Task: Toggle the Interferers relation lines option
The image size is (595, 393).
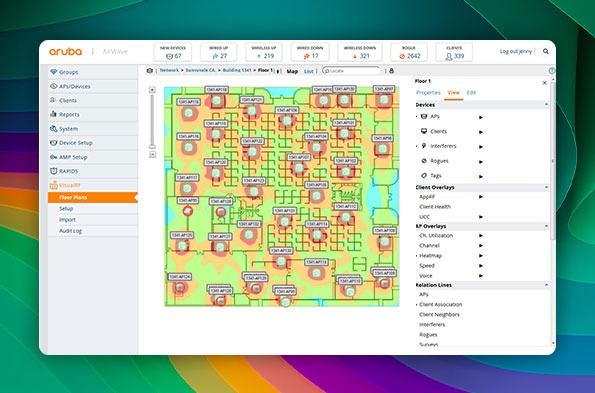Action: 432,325
